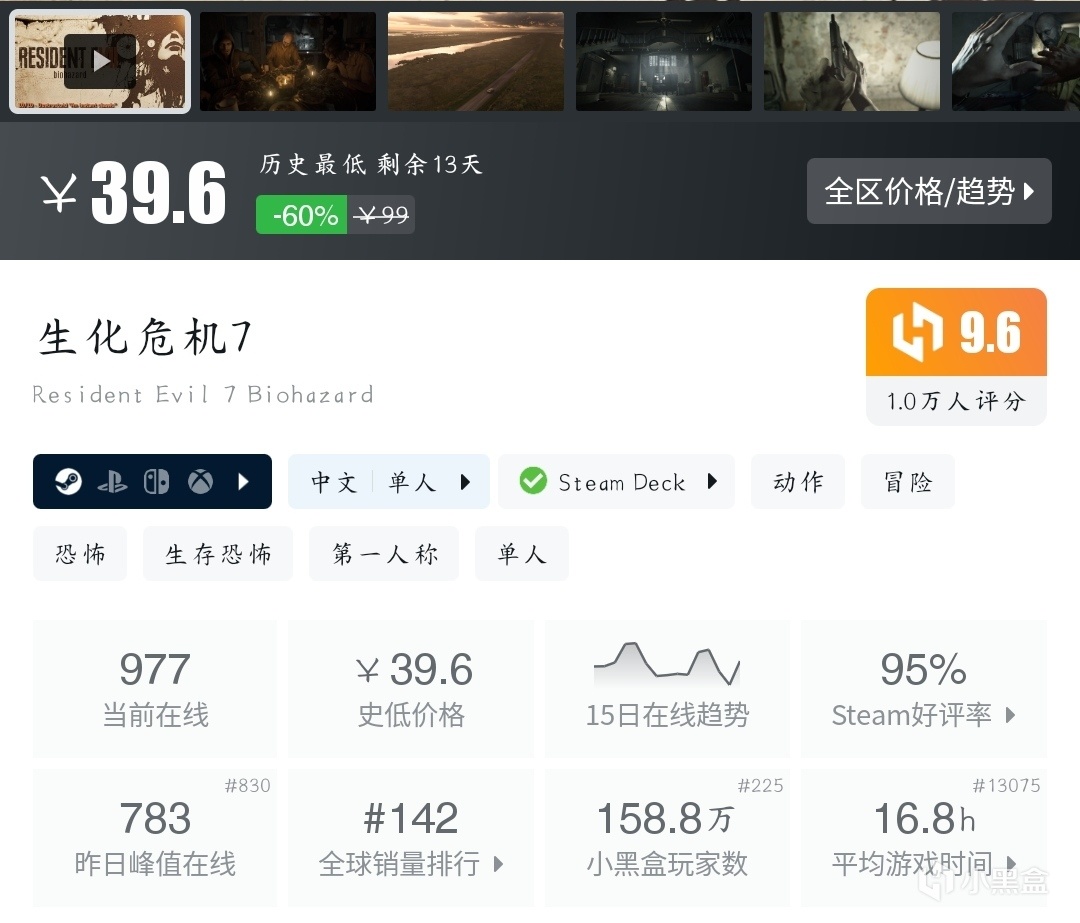The width and height of the screenshot is (1080, 923).
Task: Click the 历史最低 剩余13天 label
Action: coord(371,164)
